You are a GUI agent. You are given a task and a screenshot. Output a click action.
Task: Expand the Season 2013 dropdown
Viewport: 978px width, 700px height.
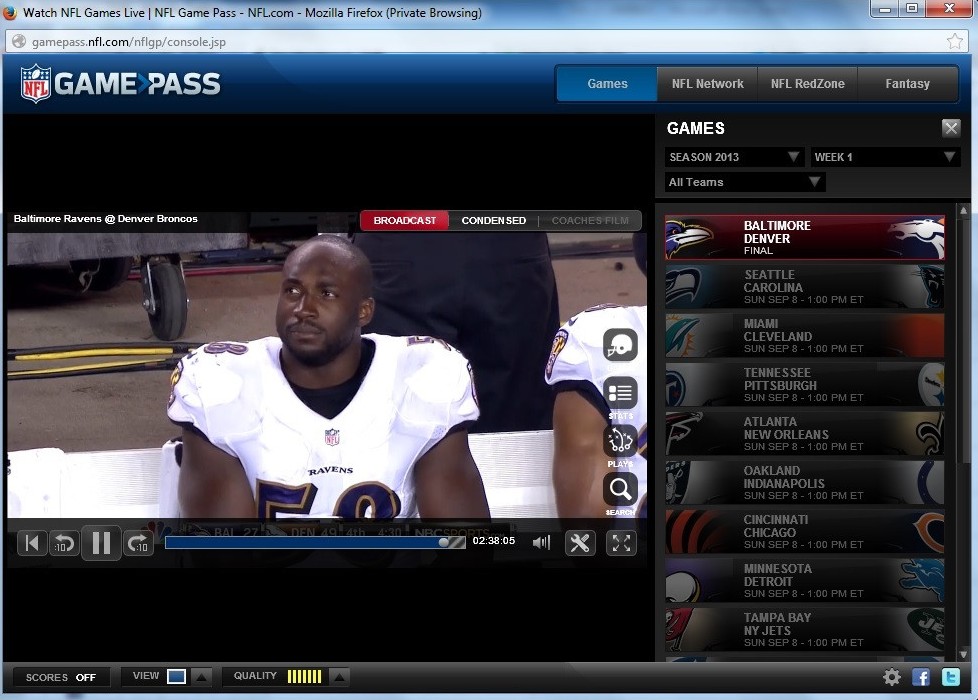click(x=734, y=157)
